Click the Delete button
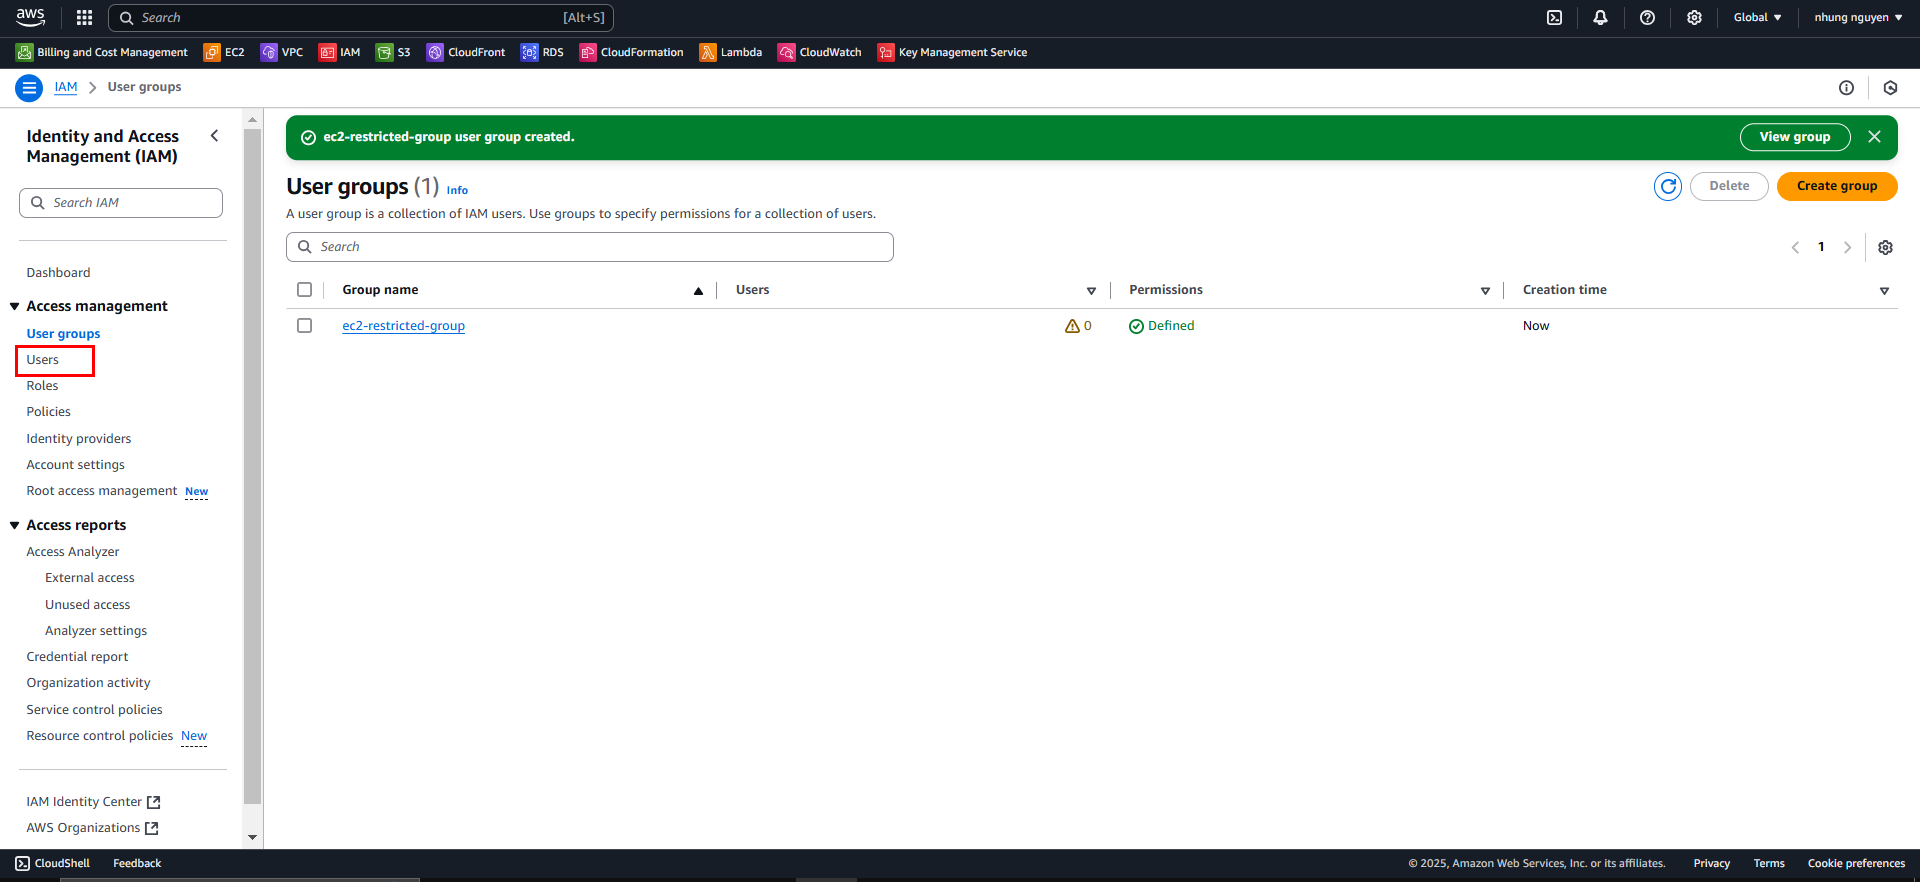The width and height of the screenshot is (1920, 882). [x=1729, y=186]
